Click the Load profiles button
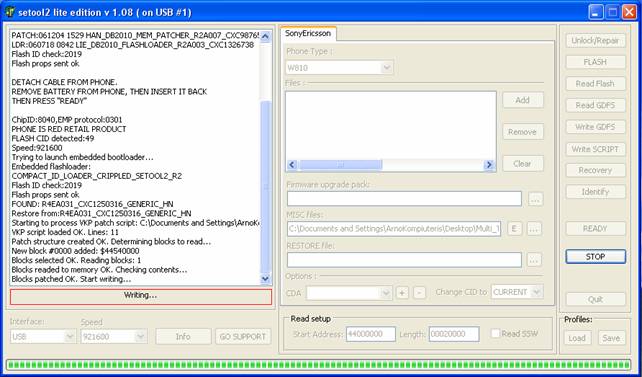Image resolution: width=642 pixels, height=377 pixels. click(x=577, y=338)
